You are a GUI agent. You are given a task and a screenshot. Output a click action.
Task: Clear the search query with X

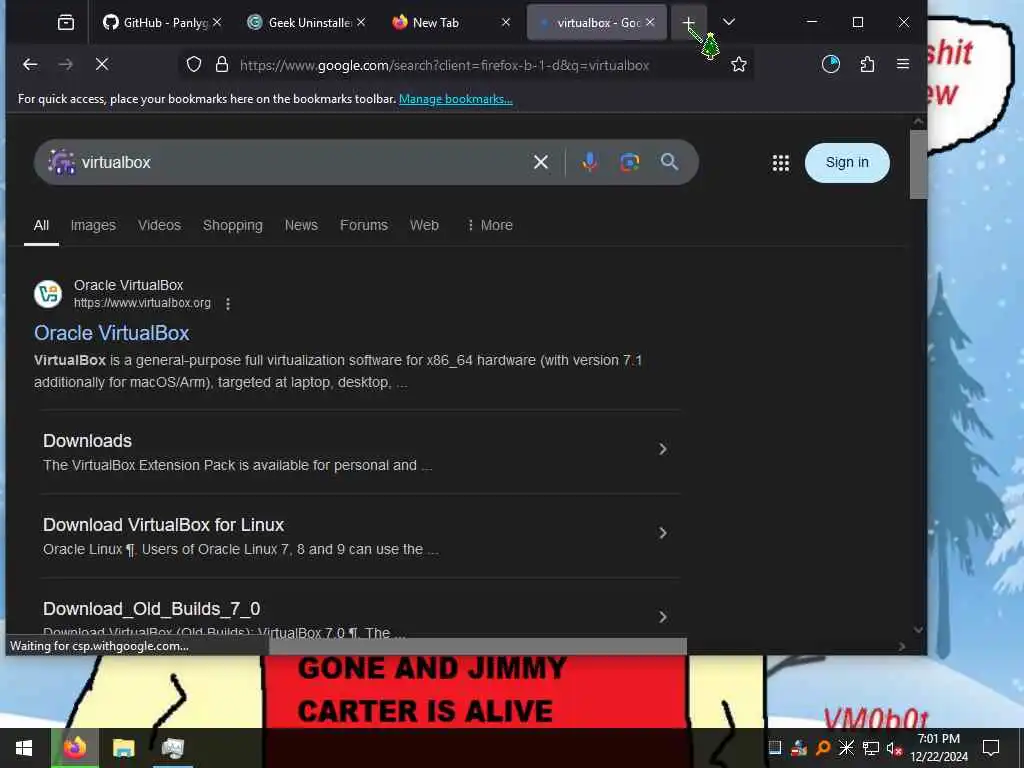541,162
